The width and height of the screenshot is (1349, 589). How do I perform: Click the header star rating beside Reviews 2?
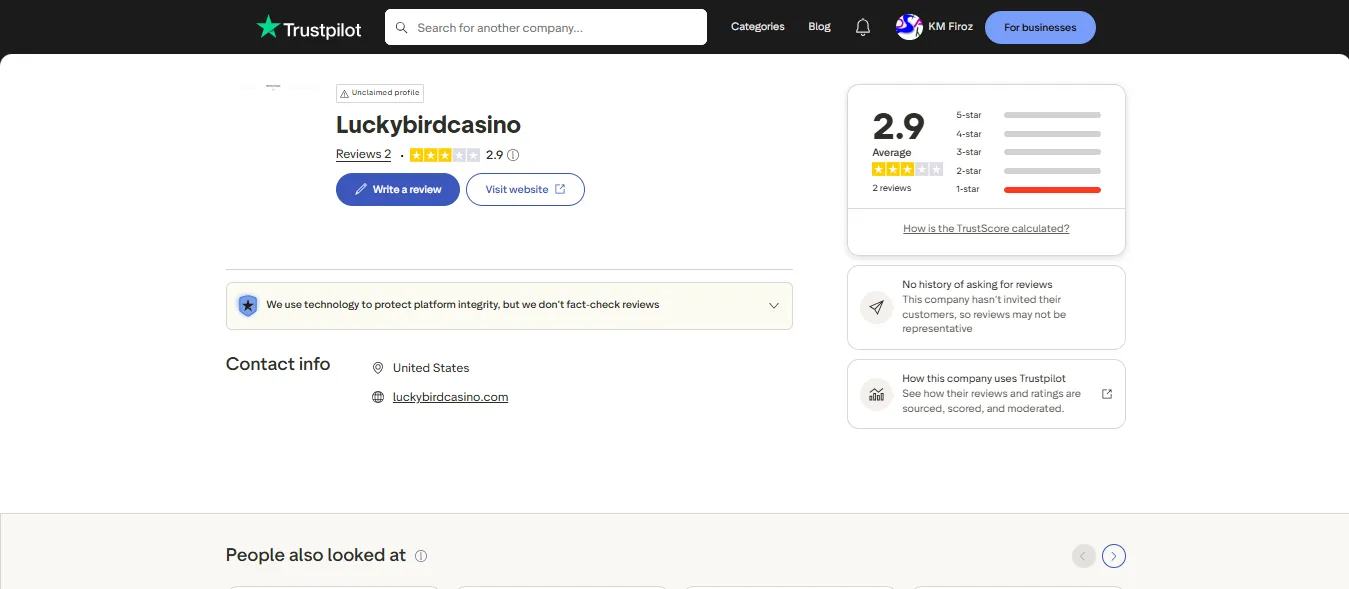[445, 155]
